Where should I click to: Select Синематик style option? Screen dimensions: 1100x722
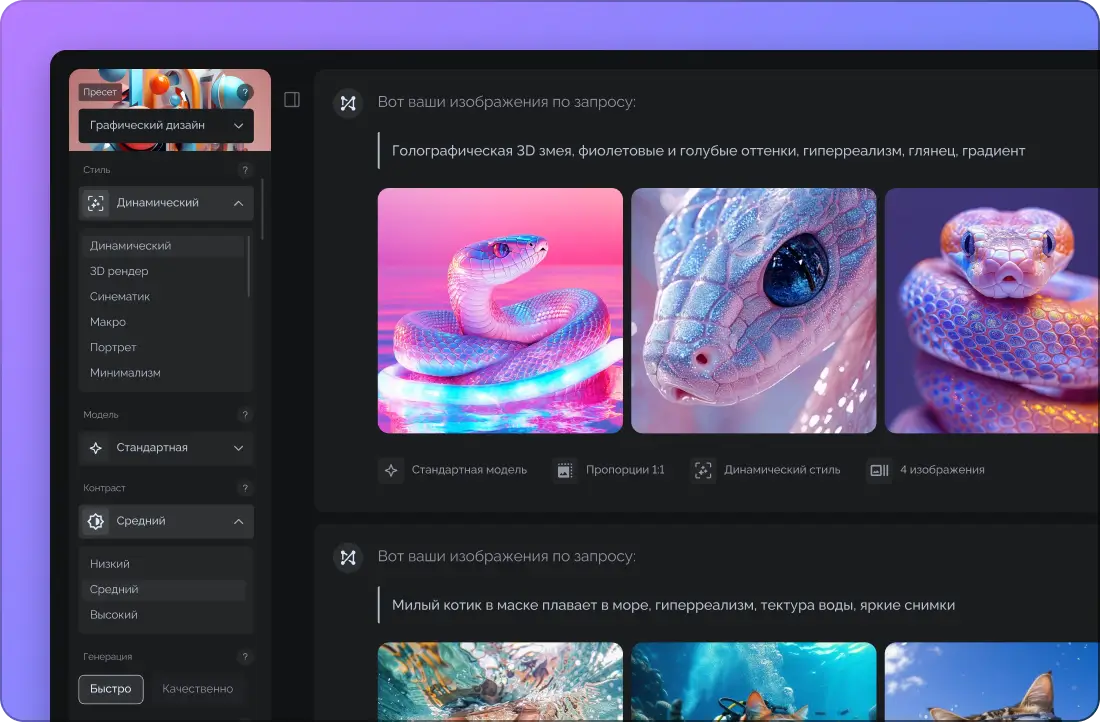tap(120, 297)
